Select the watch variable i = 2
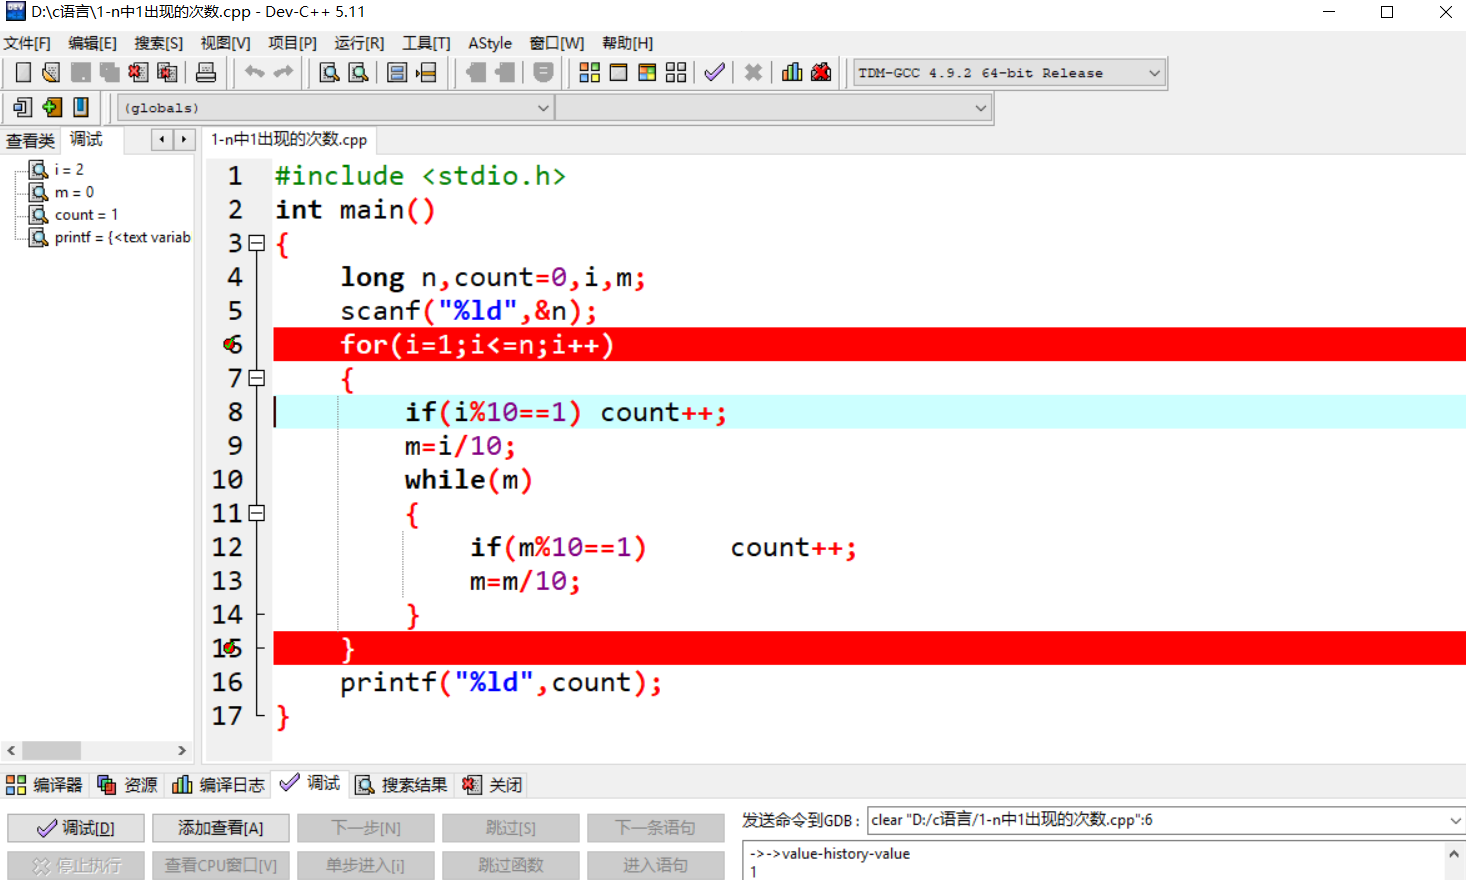This screenshot has height=880, width=1466. pos(69,169)
